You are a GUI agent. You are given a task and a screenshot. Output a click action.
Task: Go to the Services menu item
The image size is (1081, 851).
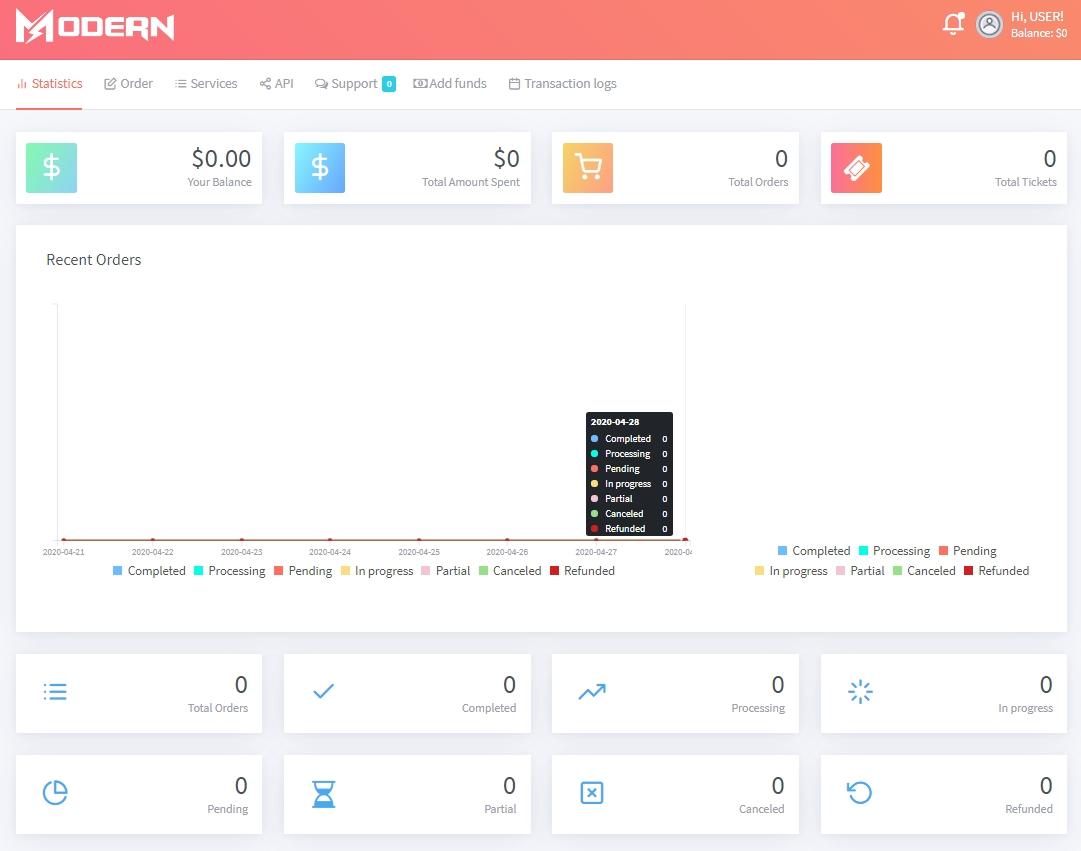pos(206,84)
